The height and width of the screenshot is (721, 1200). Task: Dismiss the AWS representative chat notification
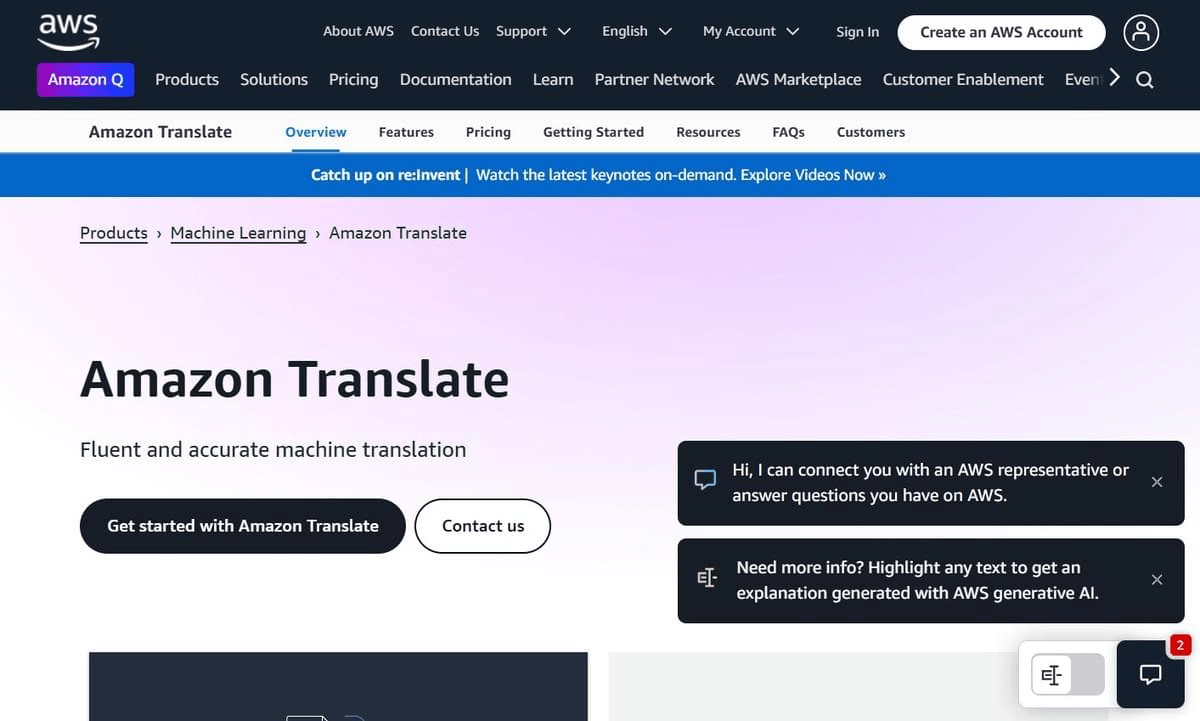click(x=1157, y=482)
